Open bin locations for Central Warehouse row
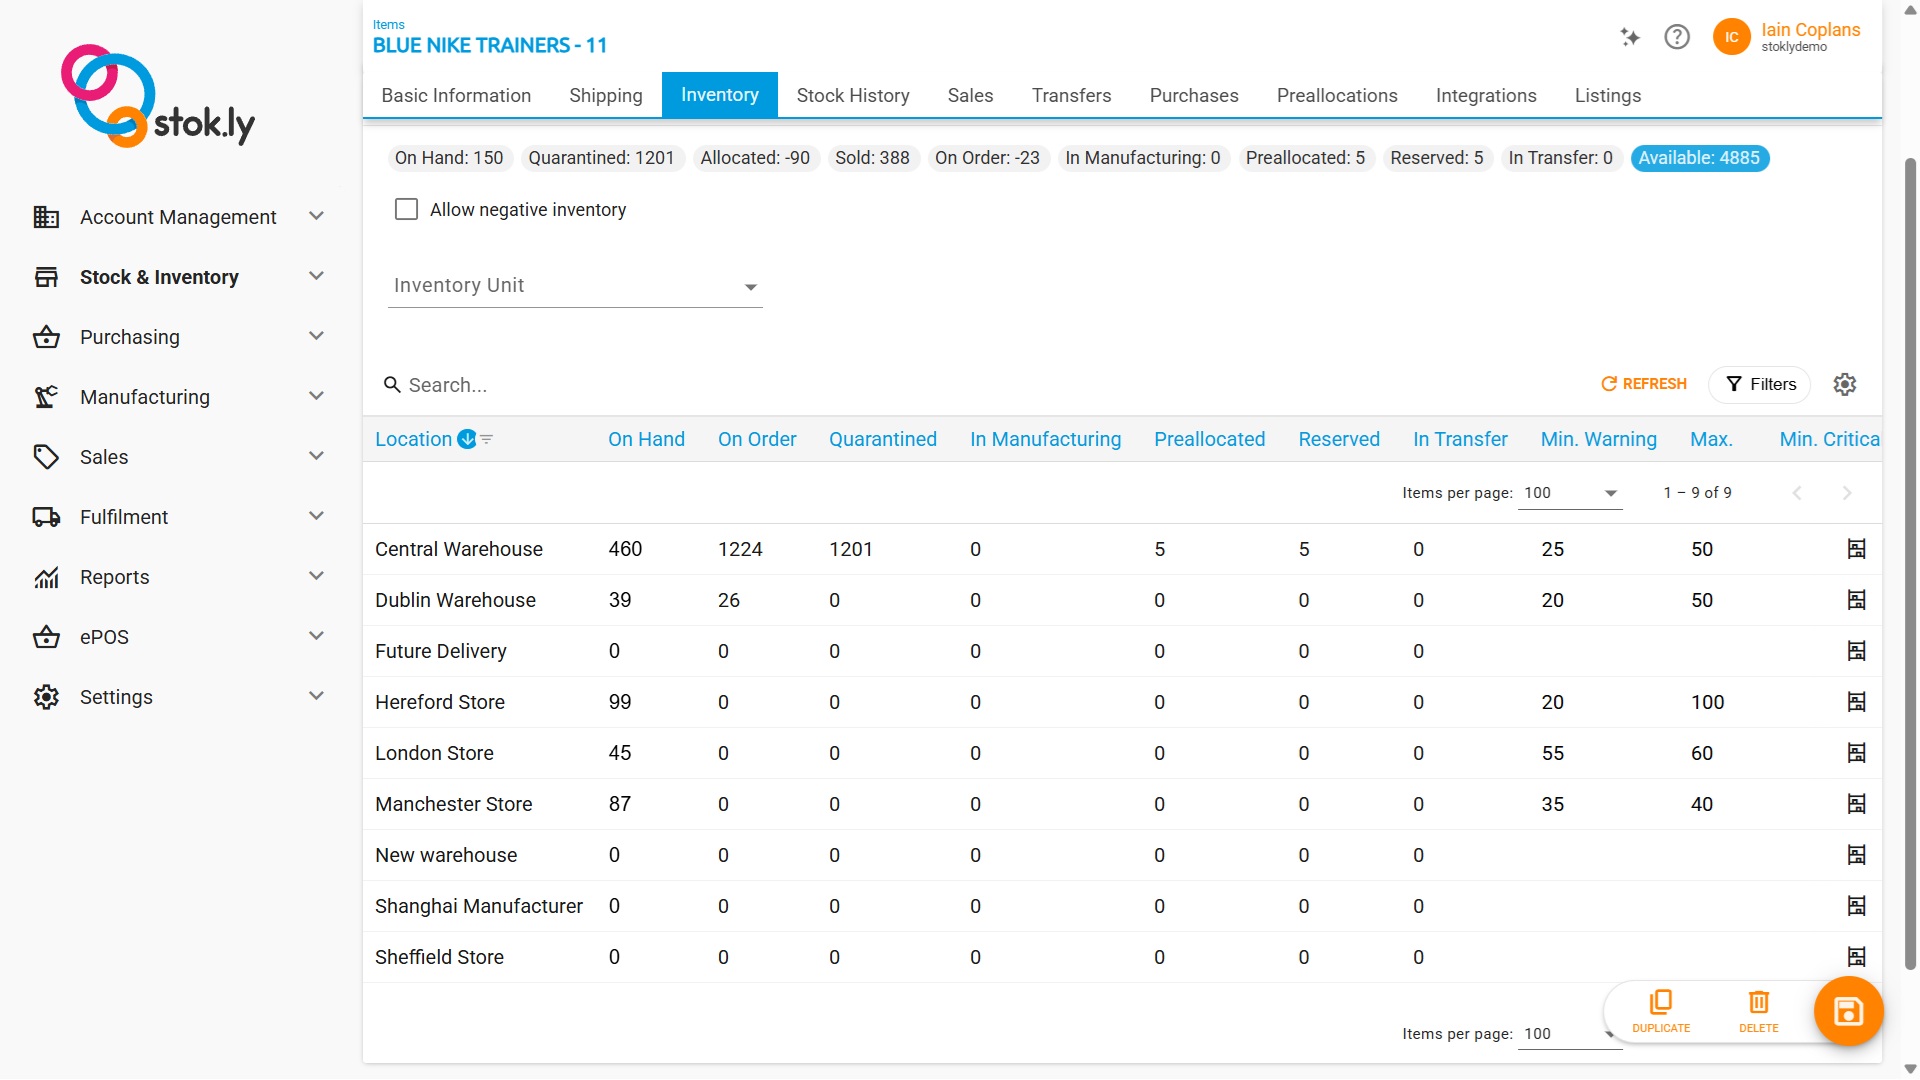Viewport: 1920px width, 1080px height. [x=1857, y=548]
